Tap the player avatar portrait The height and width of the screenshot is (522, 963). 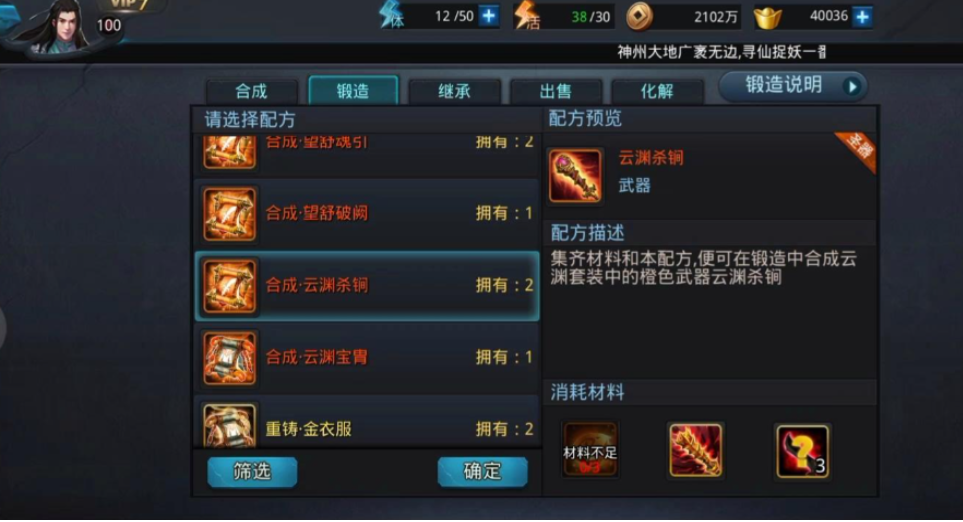coord(58,28)
